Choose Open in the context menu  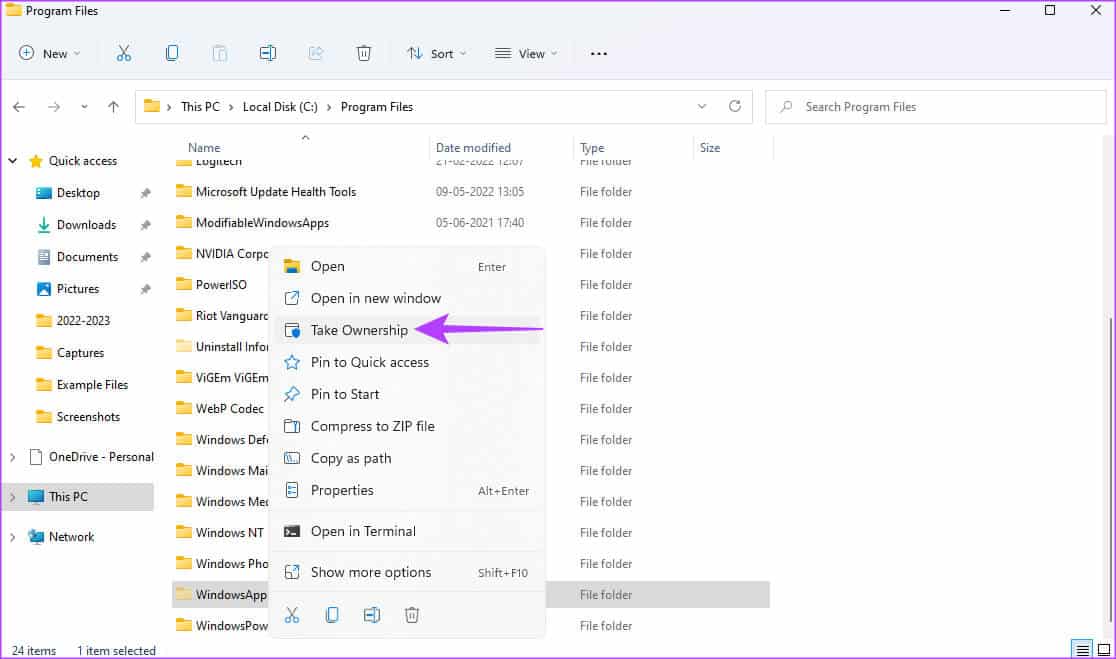[408, 266]
